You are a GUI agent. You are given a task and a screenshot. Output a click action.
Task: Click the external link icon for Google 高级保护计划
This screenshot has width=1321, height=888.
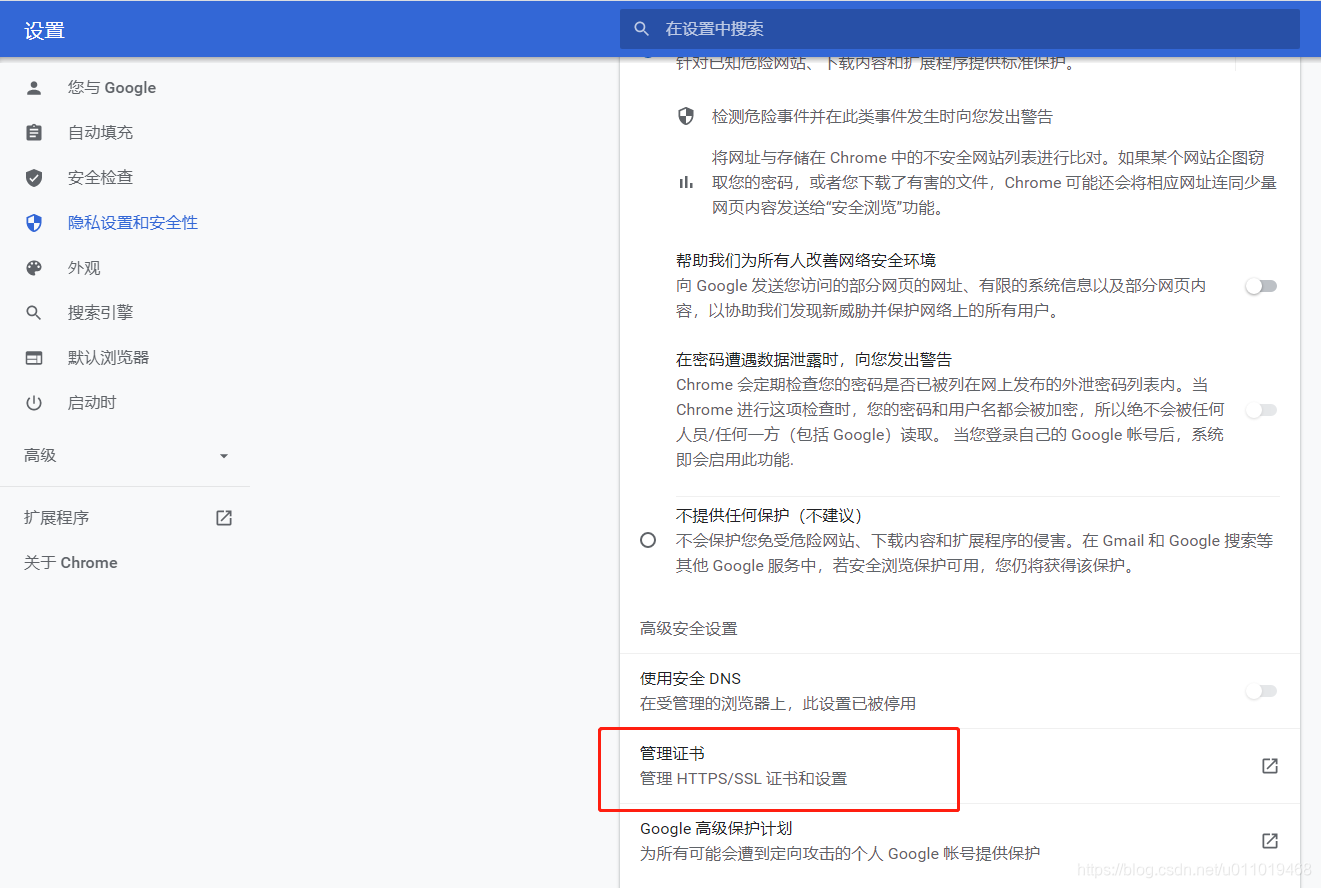point(1270,841)
